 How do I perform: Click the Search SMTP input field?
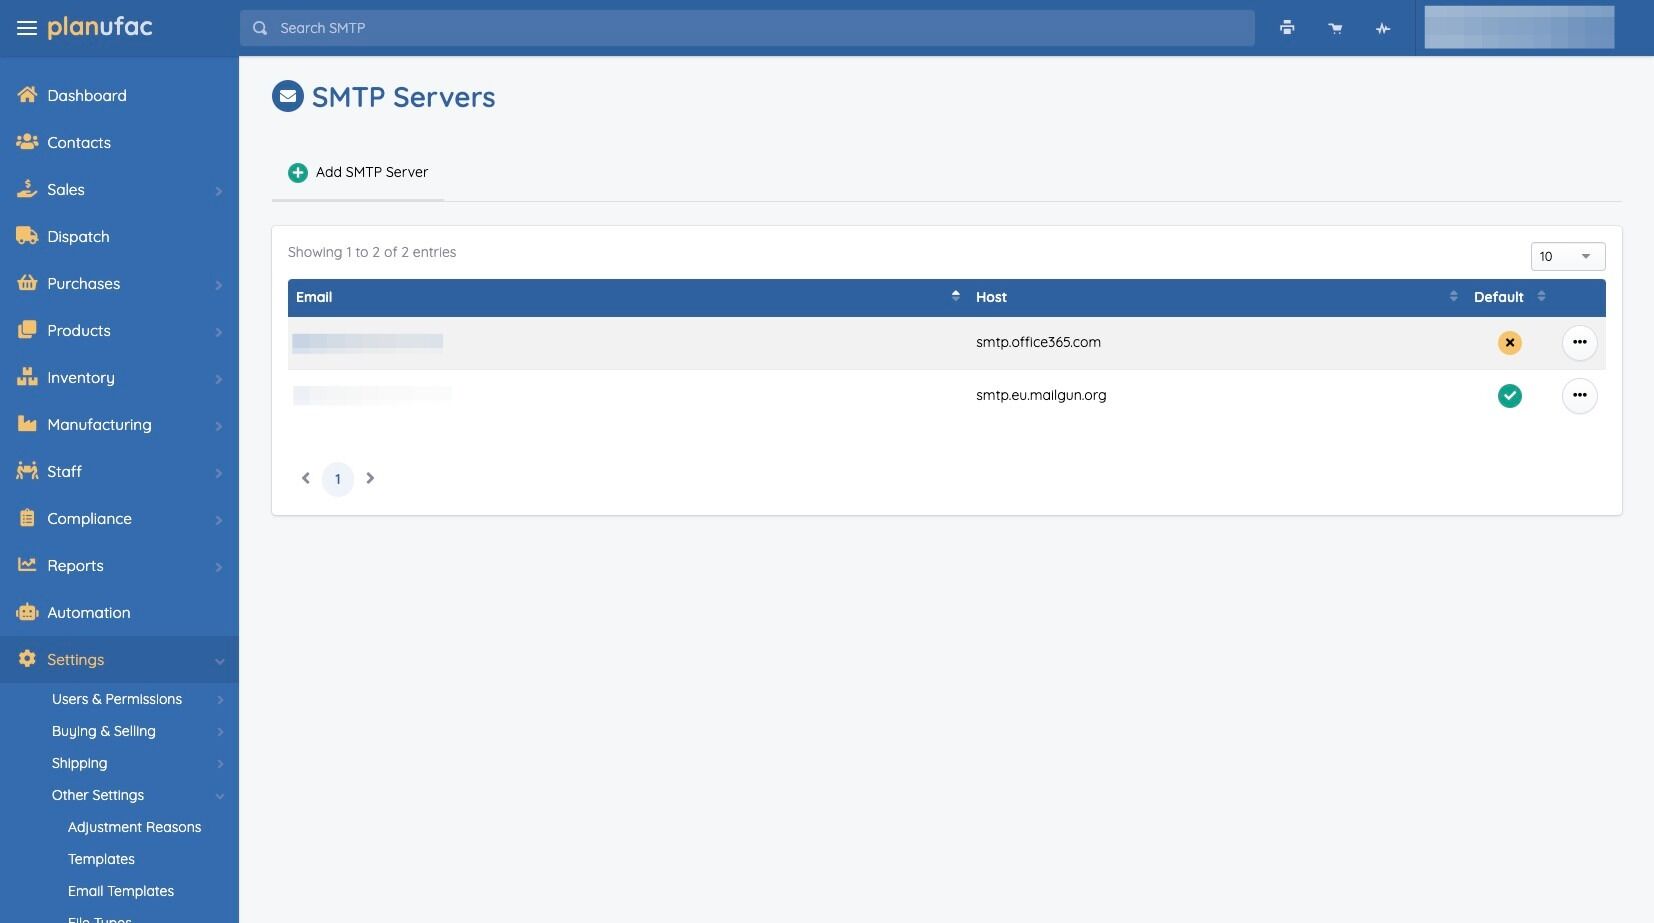pyautogui.click(x=746, y=28)
